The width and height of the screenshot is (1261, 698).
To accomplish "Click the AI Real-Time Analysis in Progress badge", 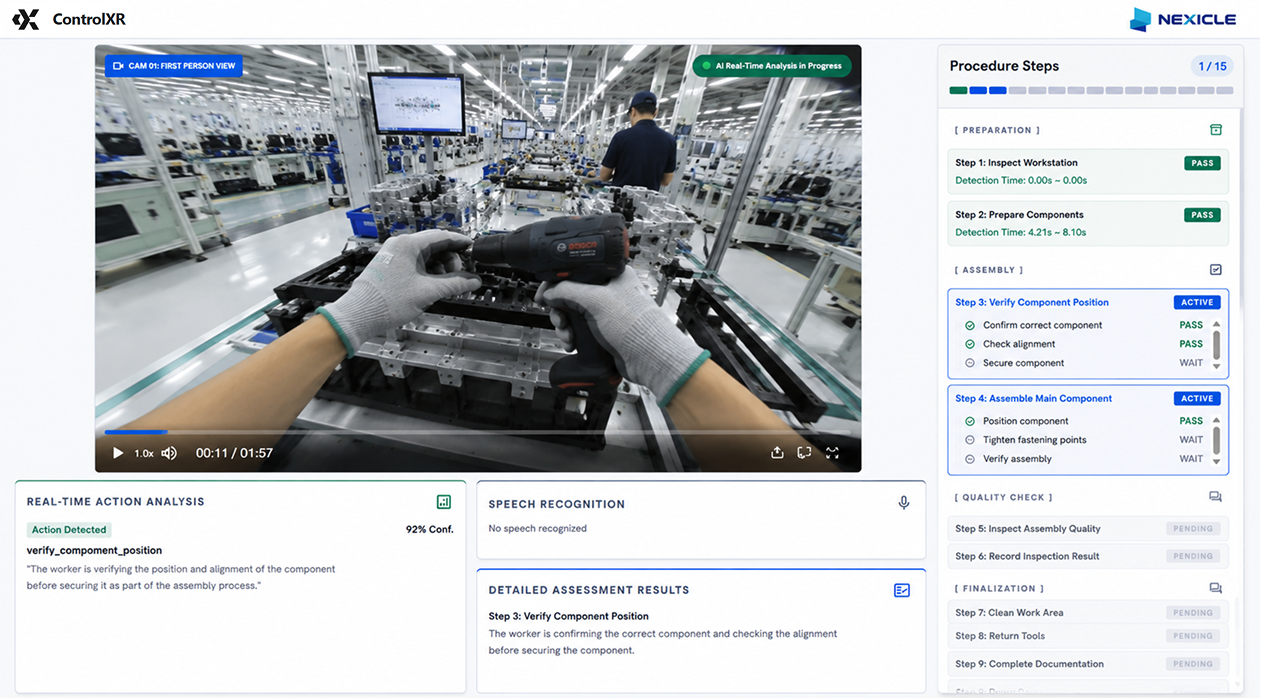I will point(772,66).
